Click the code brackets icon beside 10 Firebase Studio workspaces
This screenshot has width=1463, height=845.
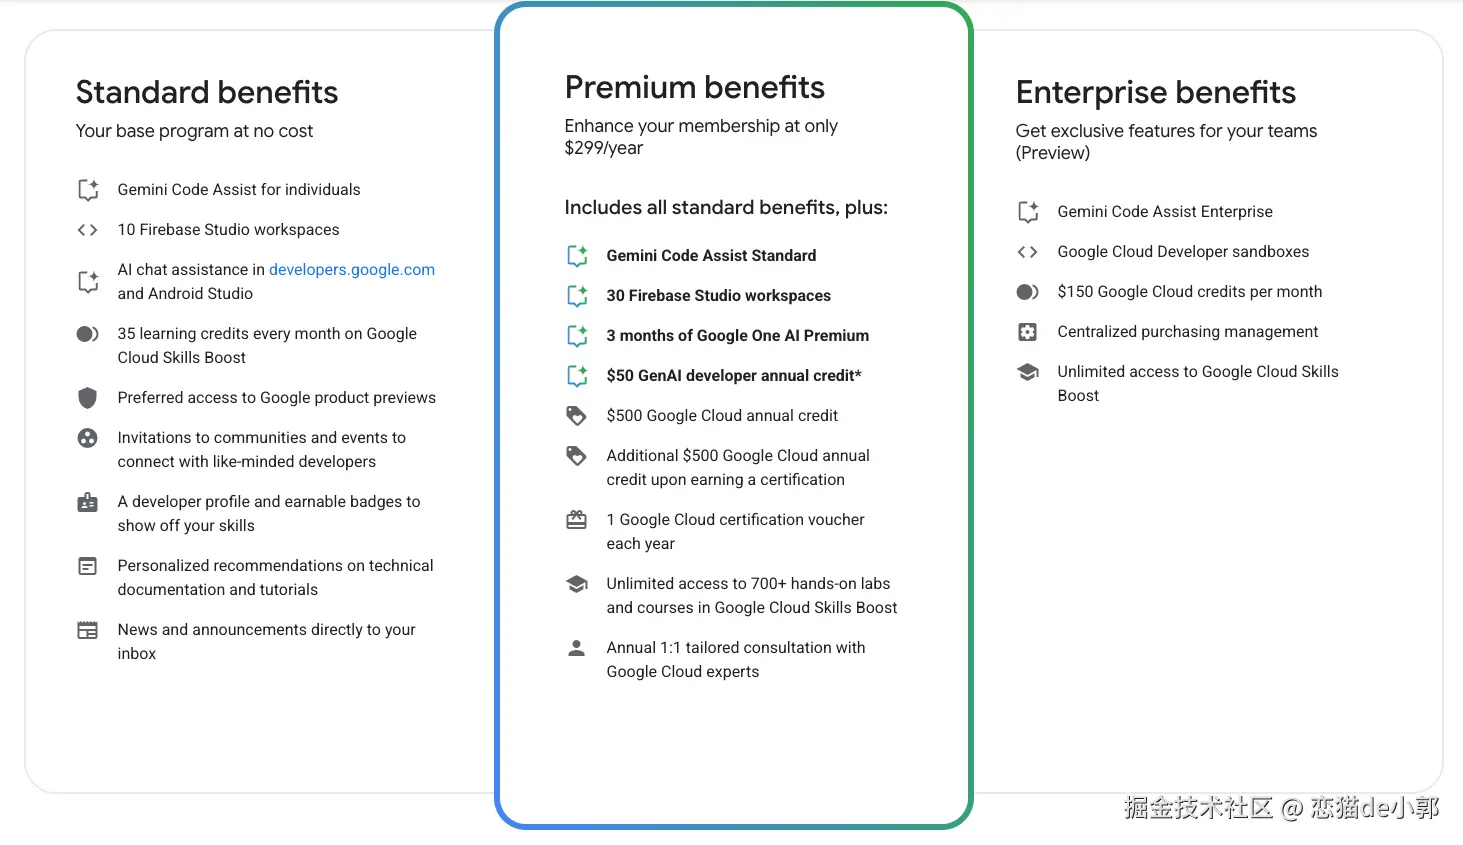pyautogui.click(x=88, y=230)
